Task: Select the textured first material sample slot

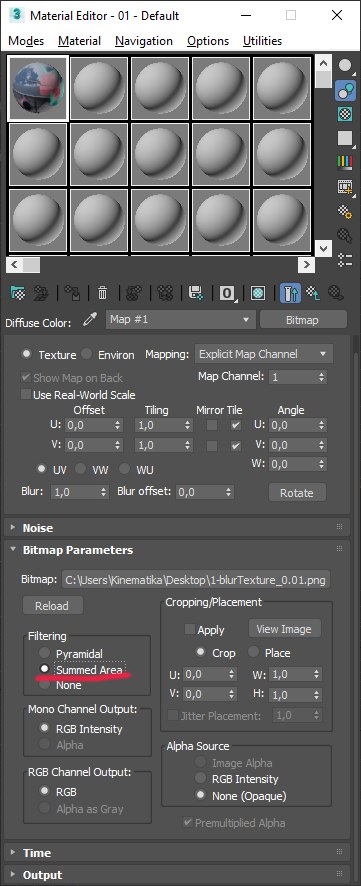Action: [x=38, y=87]
